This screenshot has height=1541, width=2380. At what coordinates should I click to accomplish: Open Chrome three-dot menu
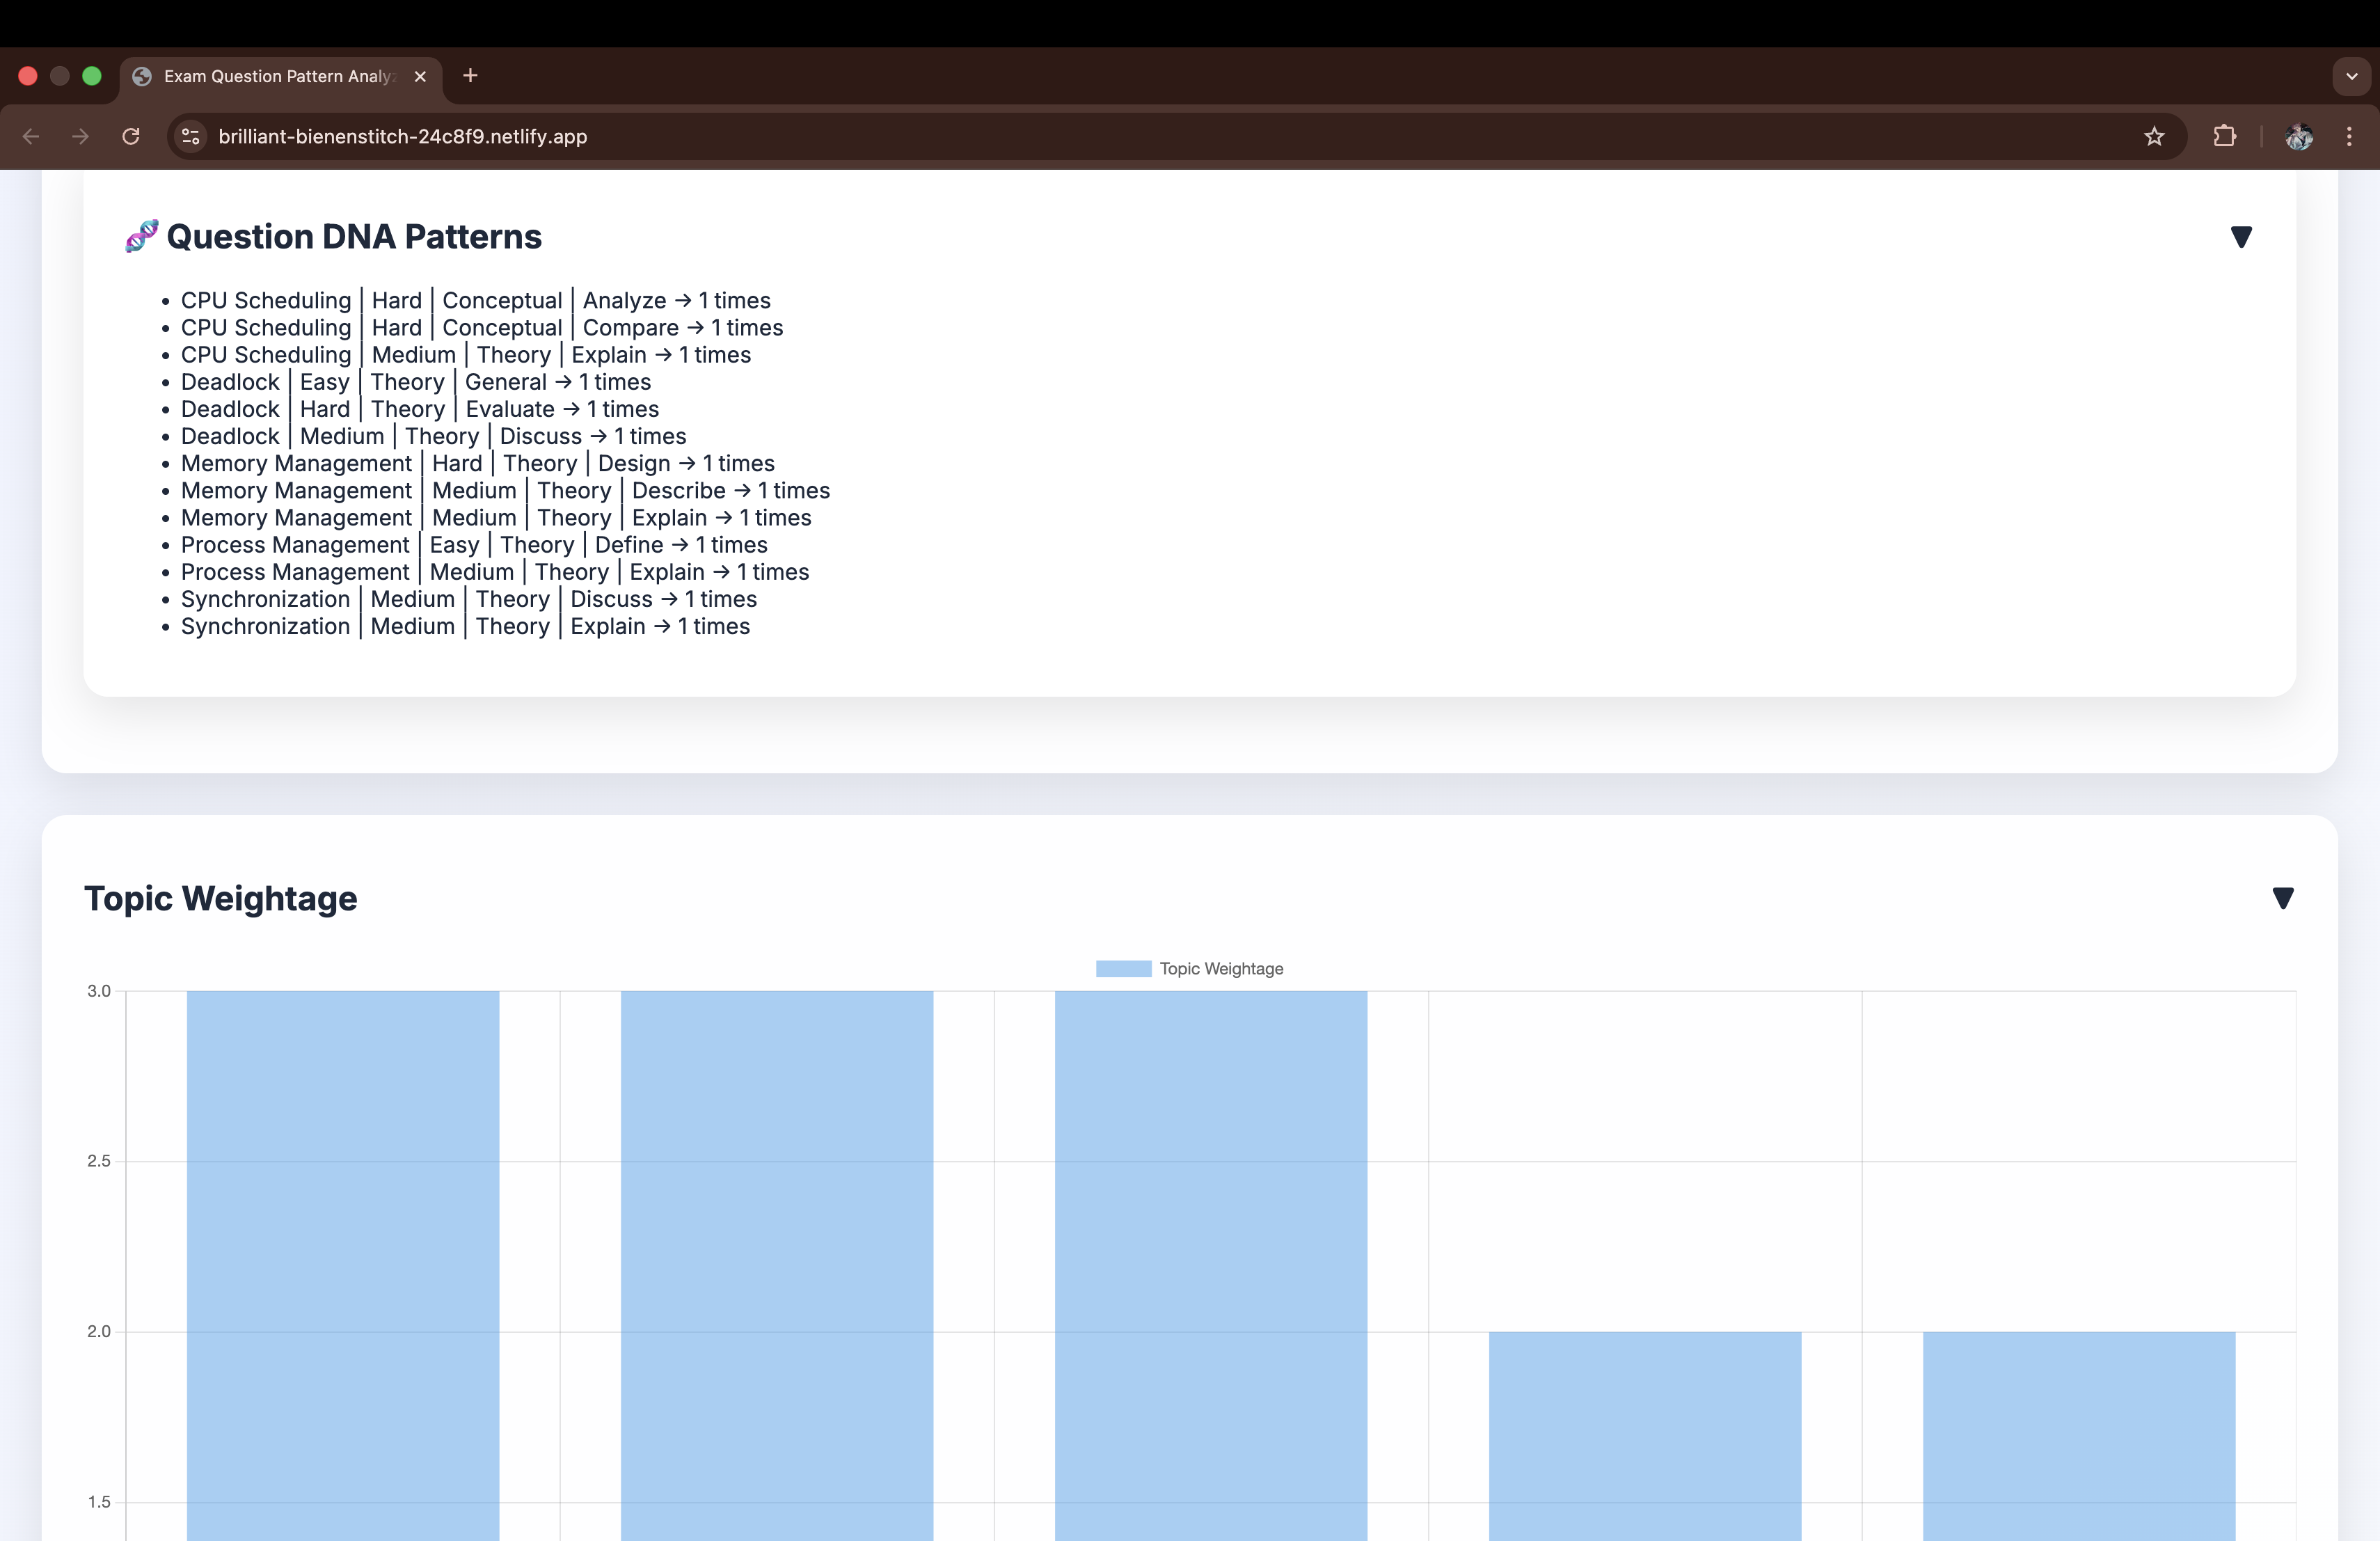pos(2349,136)
